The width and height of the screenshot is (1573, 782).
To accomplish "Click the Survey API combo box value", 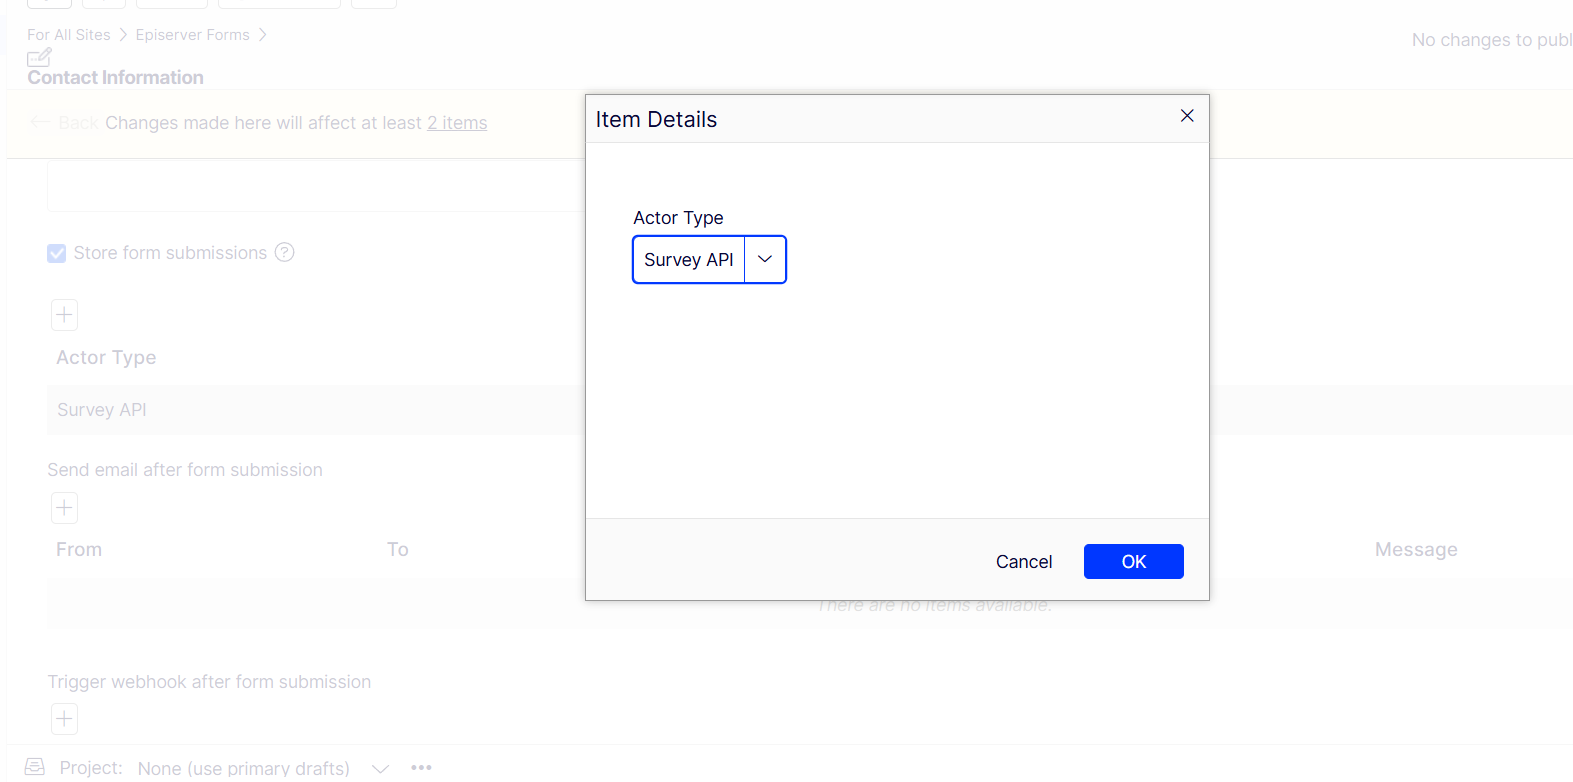I will [x=688, y=260].
